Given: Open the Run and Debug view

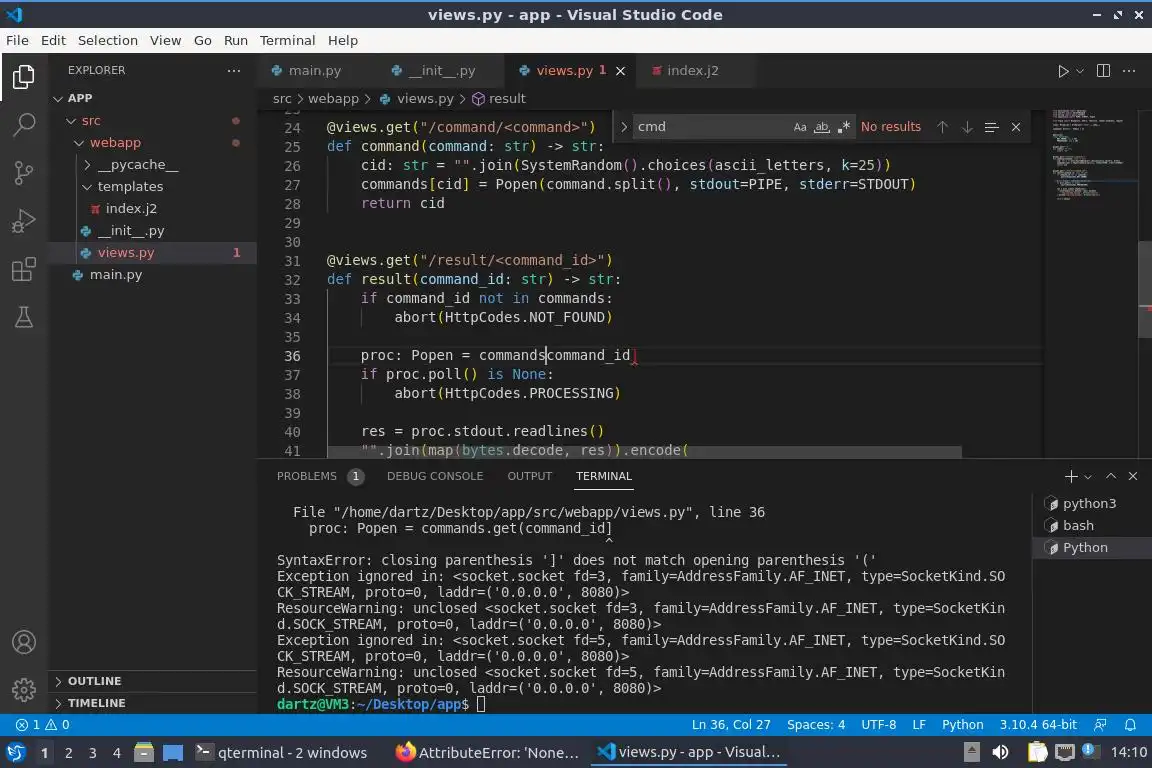Looking at the screenshot, I should (x=24, y=220).
